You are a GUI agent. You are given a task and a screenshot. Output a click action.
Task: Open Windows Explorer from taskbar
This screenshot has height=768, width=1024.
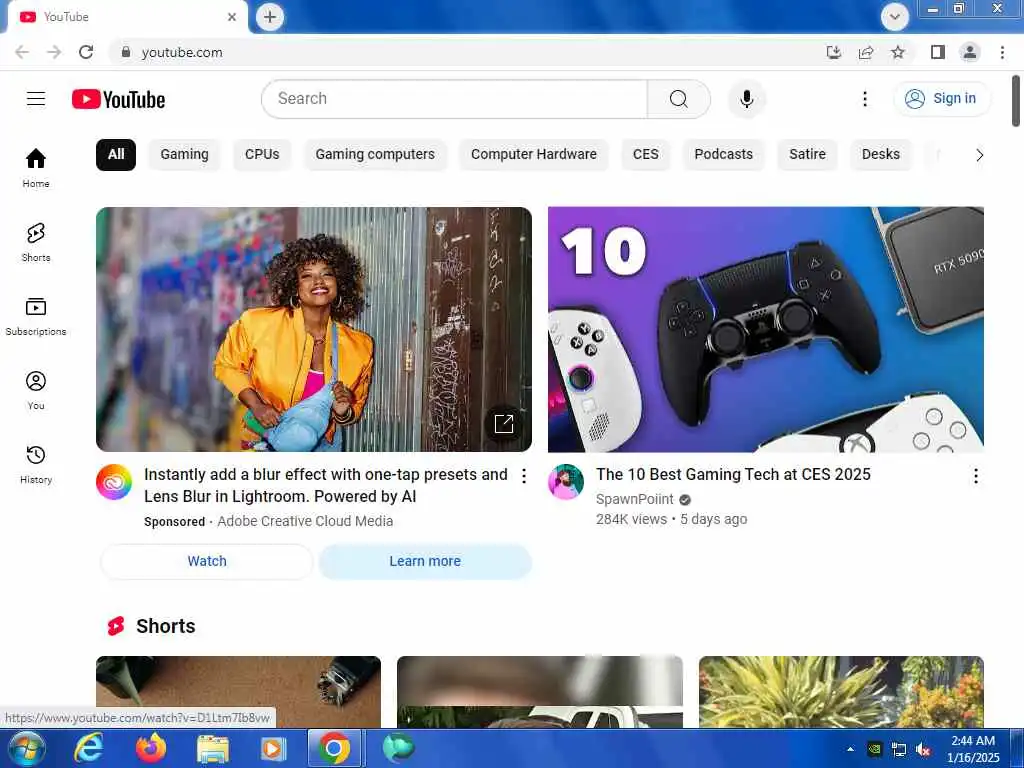pyautogui.click(x=213, y=748)
